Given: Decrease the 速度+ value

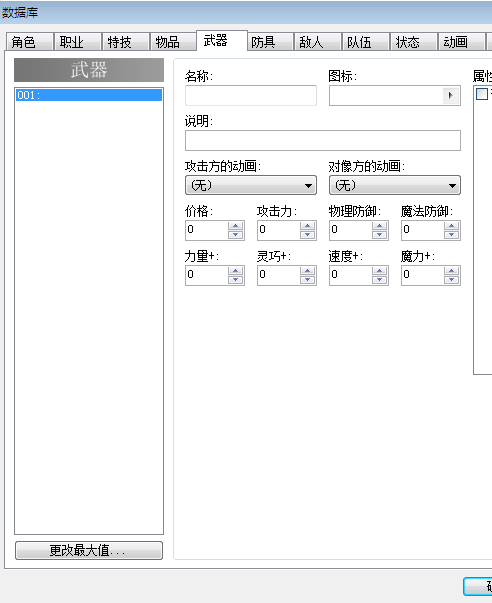Looking at the screenshot, I should [380, 280].
